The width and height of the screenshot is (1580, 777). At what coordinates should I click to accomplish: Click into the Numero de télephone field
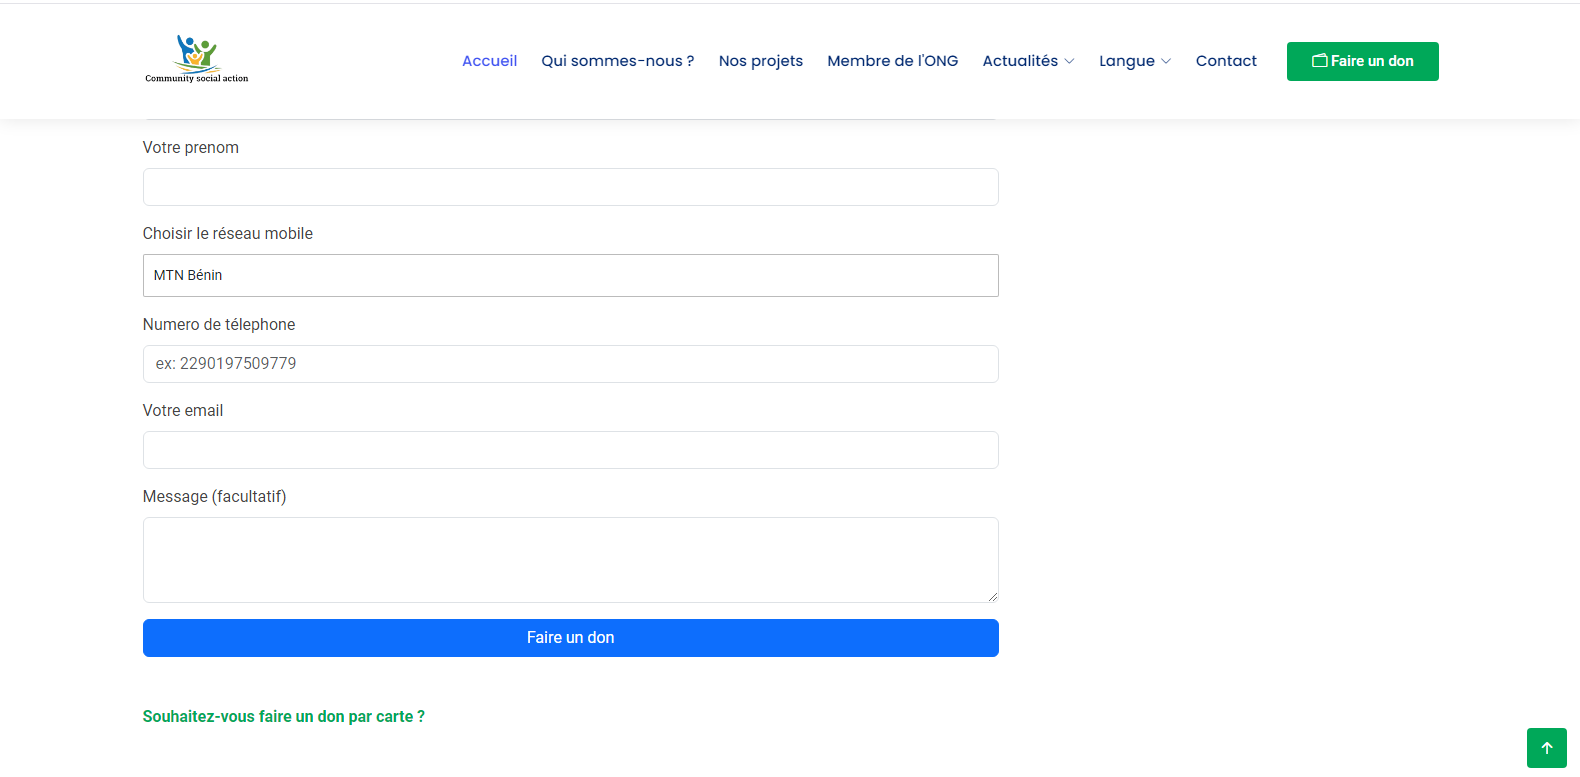point(570,364)
